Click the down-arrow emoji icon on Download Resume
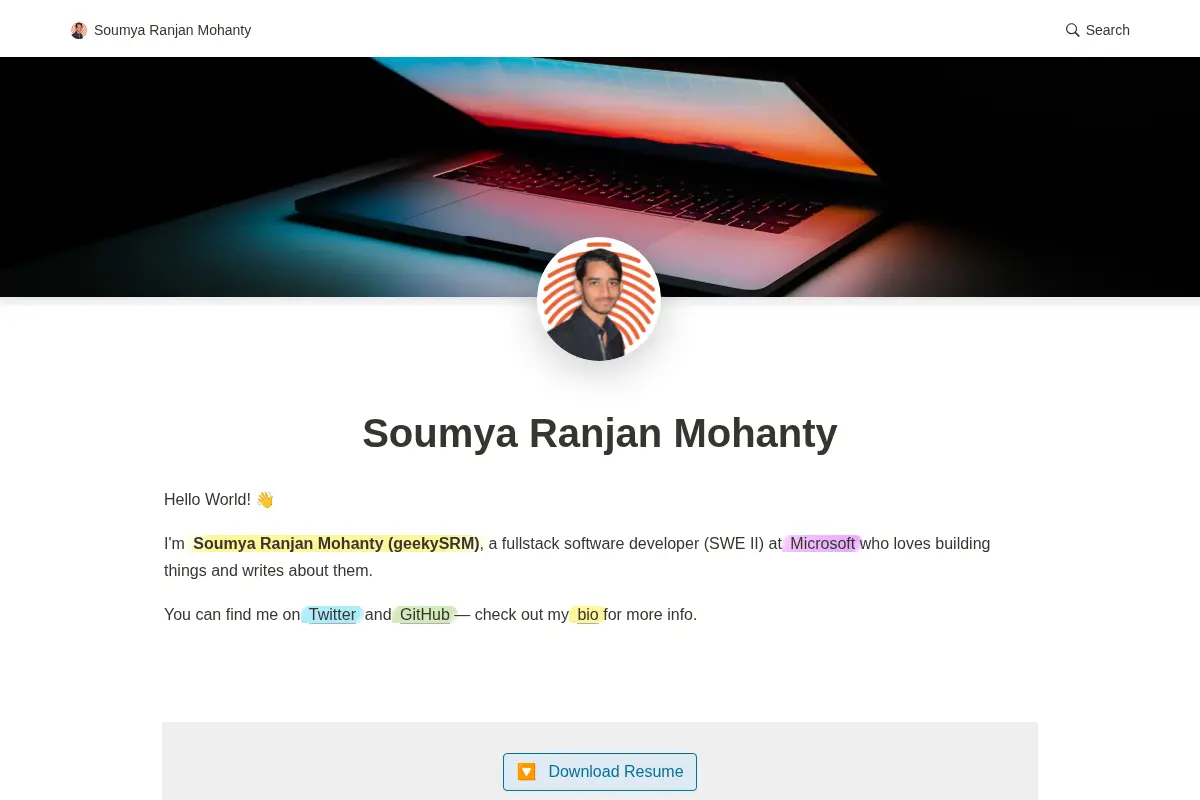Viewport: 1200px width, 800px height. point(527,772)
